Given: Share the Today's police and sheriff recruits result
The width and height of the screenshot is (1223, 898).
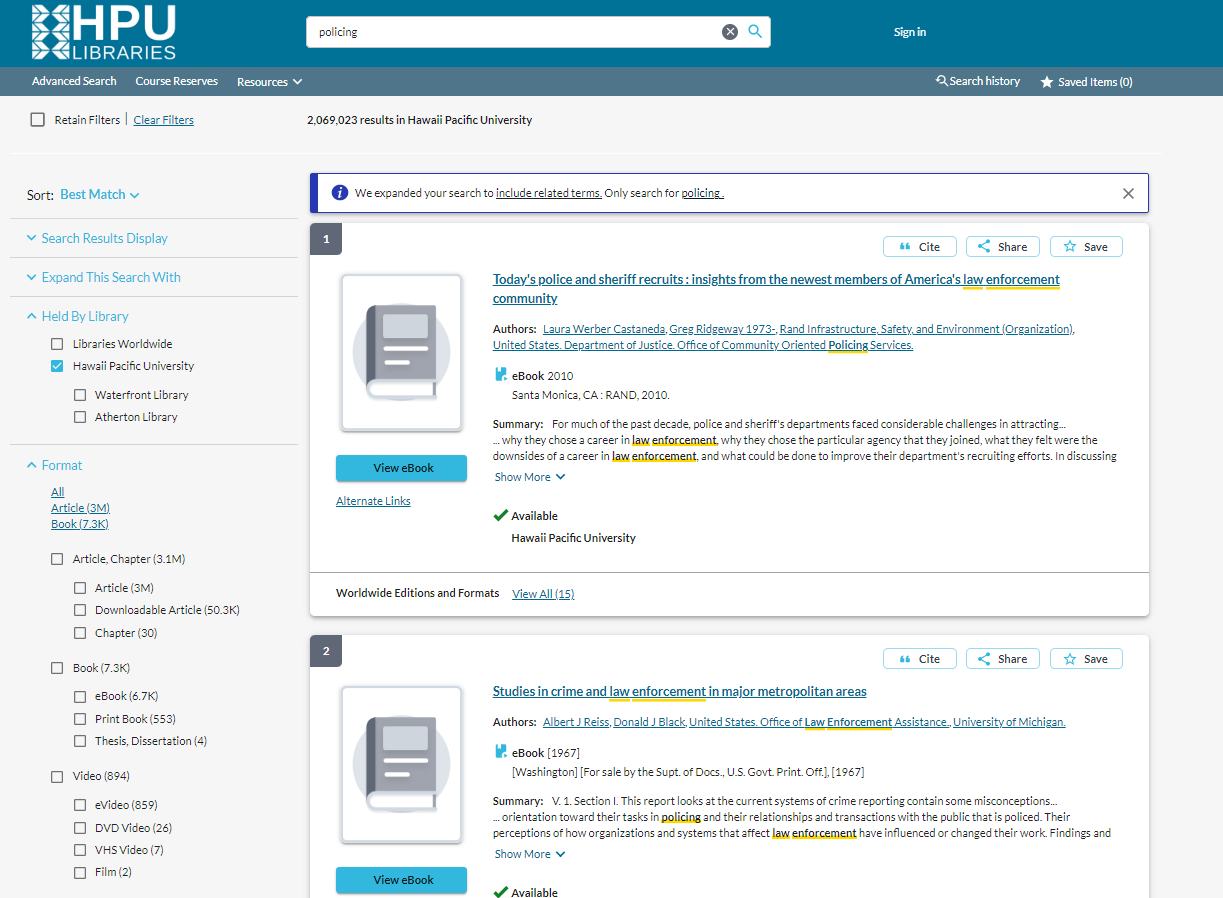Looking at the screenshot, I should (1003, 246).
